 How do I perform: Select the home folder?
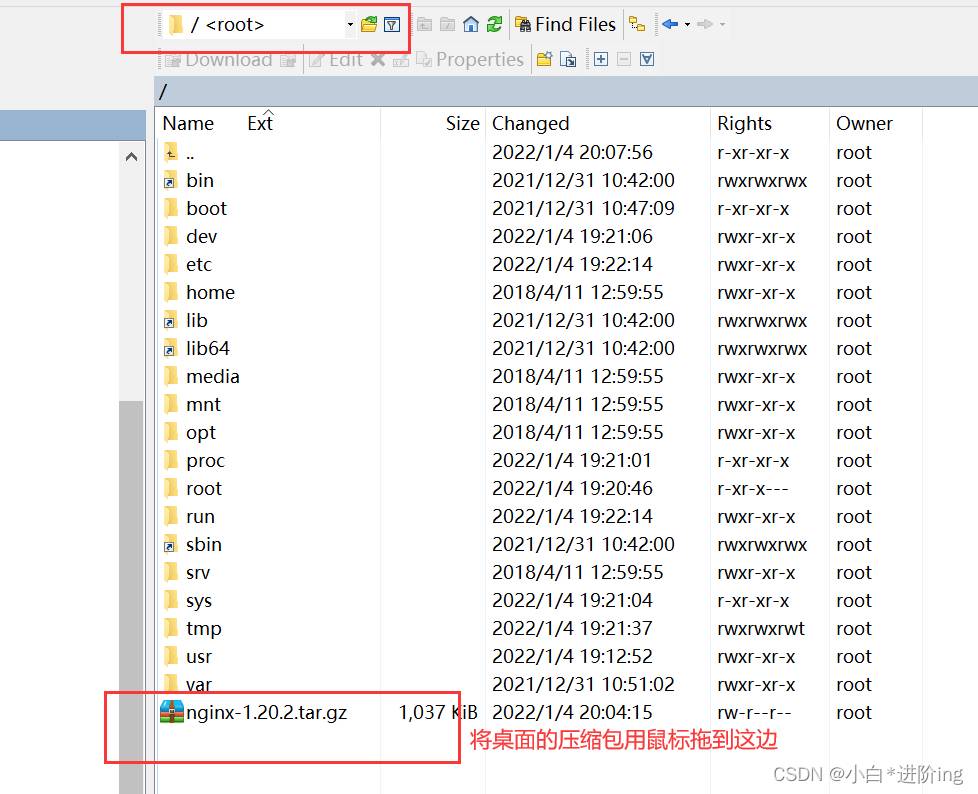(210, 293)
